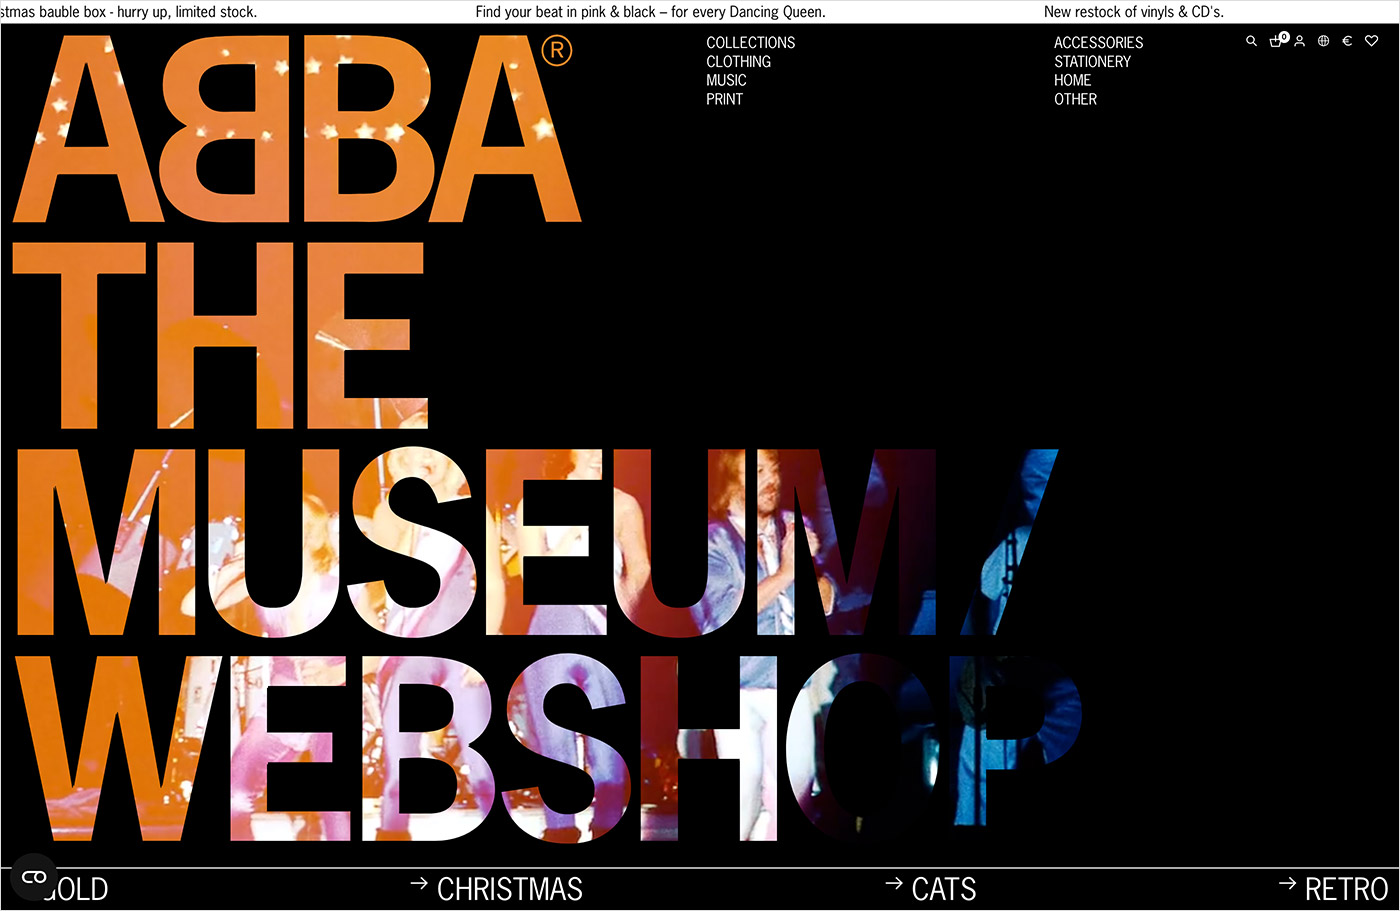This screenshot has height=911, width=1400.
Task: Open the Music menu
Action: [x=726, y=81]
